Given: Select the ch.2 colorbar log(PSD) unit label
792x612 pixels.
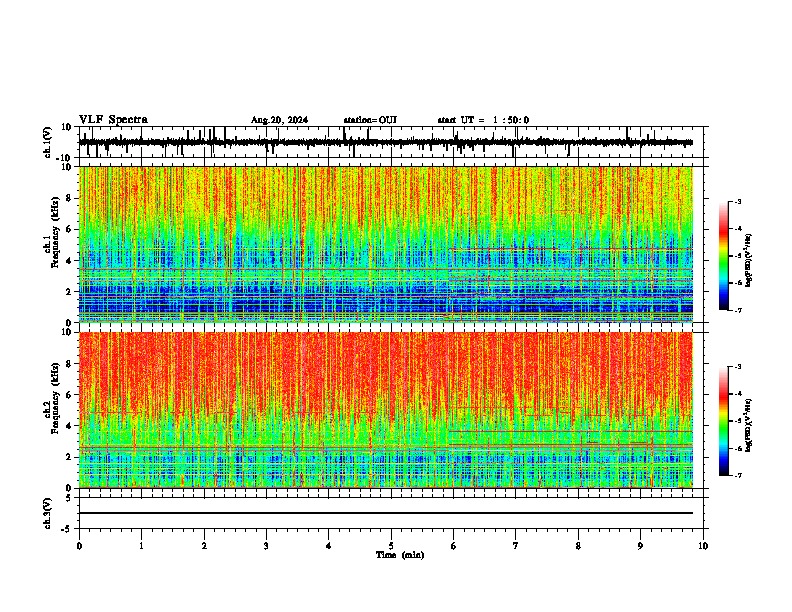Looking at the screenshot, I should coord(749,425).
